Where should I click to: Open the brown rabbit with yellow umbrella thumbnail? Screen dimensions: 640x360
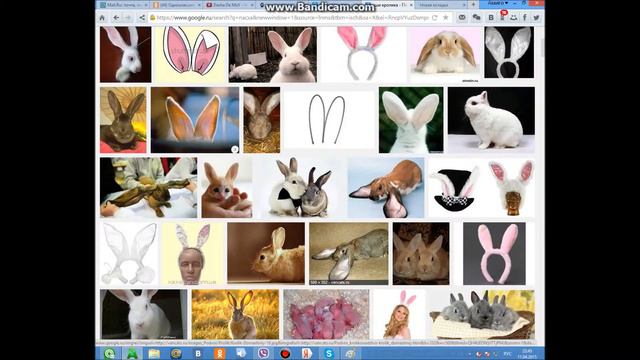pyautogui.click(x=123, y=120)
